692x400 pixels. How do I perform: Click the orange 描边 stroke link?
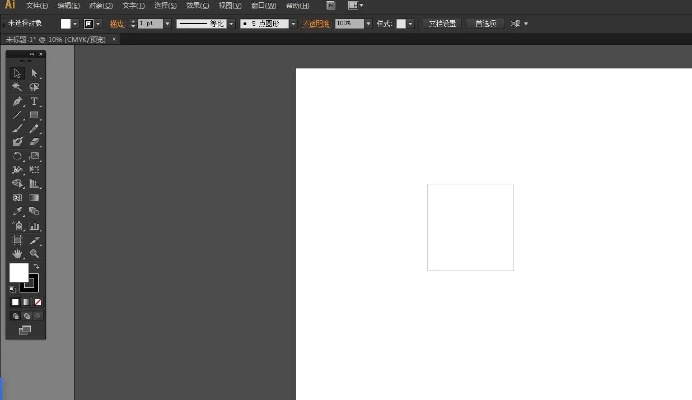click(x=117, y=24)
